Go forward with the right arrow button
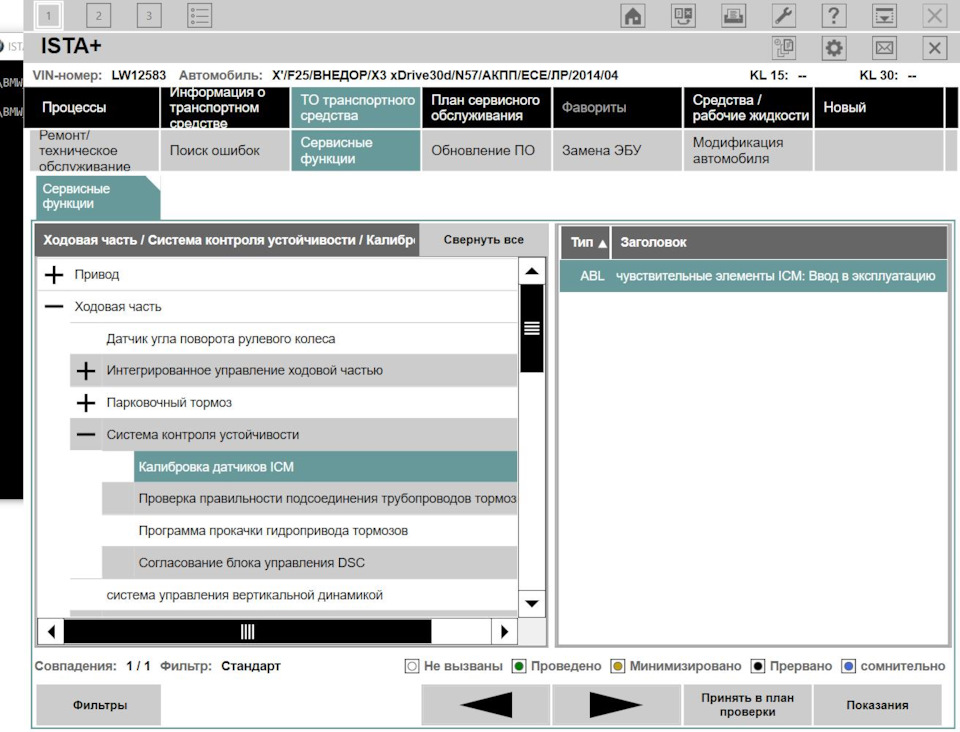 (x=616, y=705)
